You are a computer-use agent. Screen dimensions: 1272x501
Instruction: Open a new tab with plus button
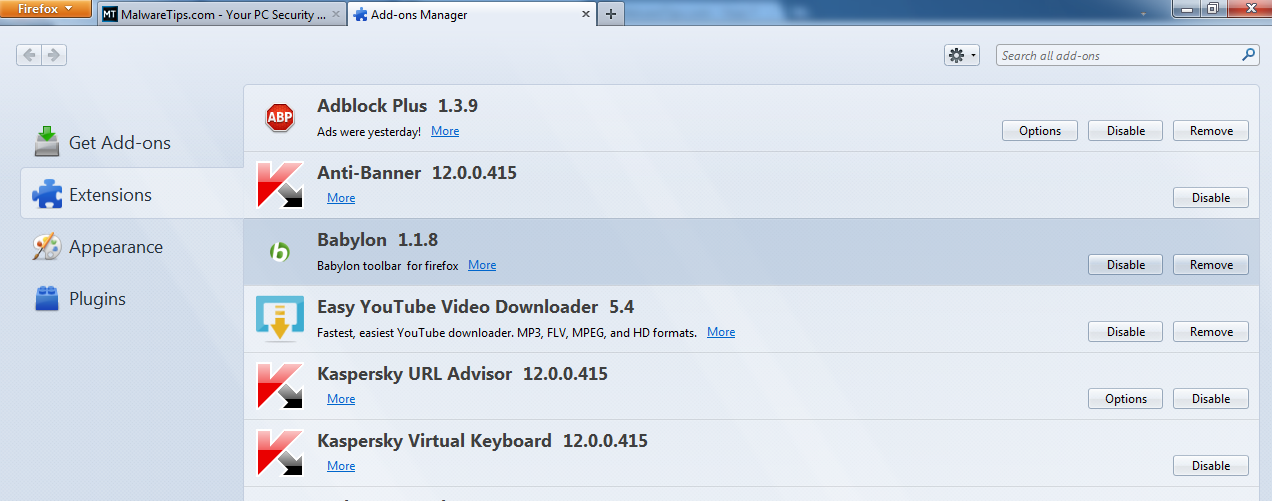611,14
